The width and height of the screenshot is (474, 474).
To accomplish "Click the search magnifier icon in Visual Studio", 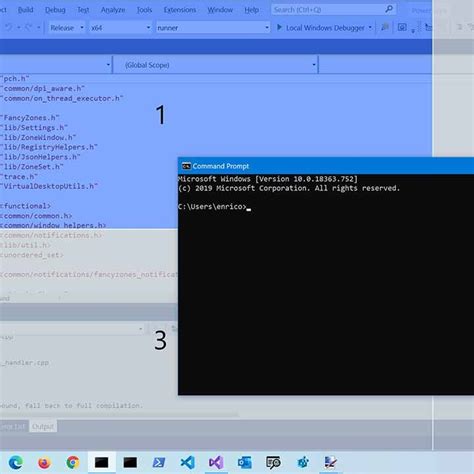I will [x=389, y=9].
